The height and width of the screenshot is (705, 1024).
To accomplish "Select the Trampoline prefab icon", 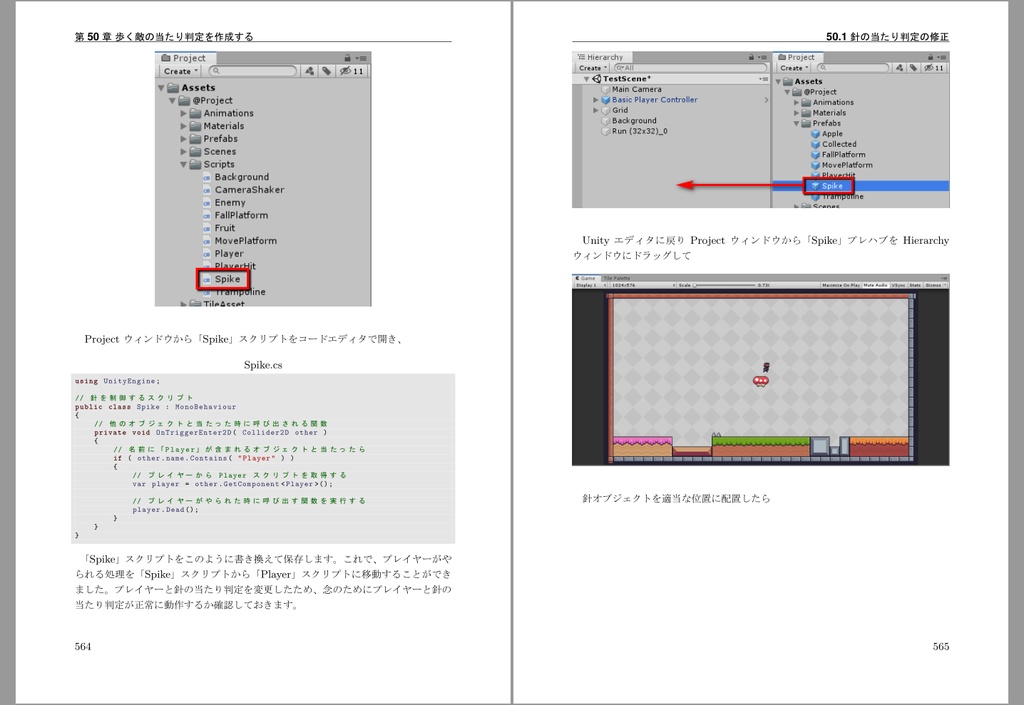I will click(x=815, y=196).
